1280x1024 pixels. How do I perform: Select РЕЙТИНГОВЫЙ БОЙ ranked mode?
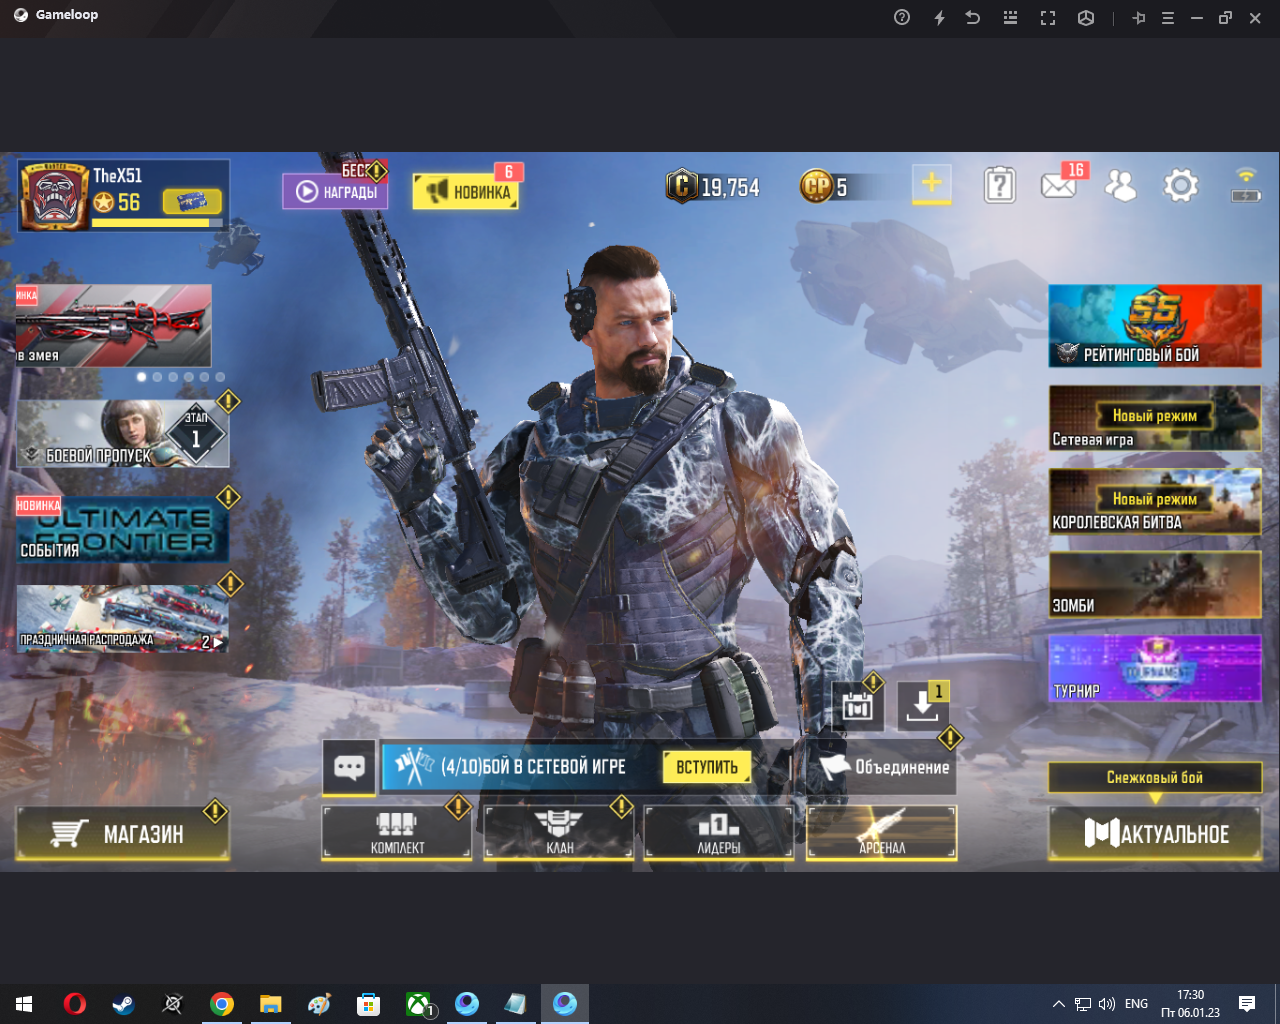pyautogui.click(x=1155, y=326)
